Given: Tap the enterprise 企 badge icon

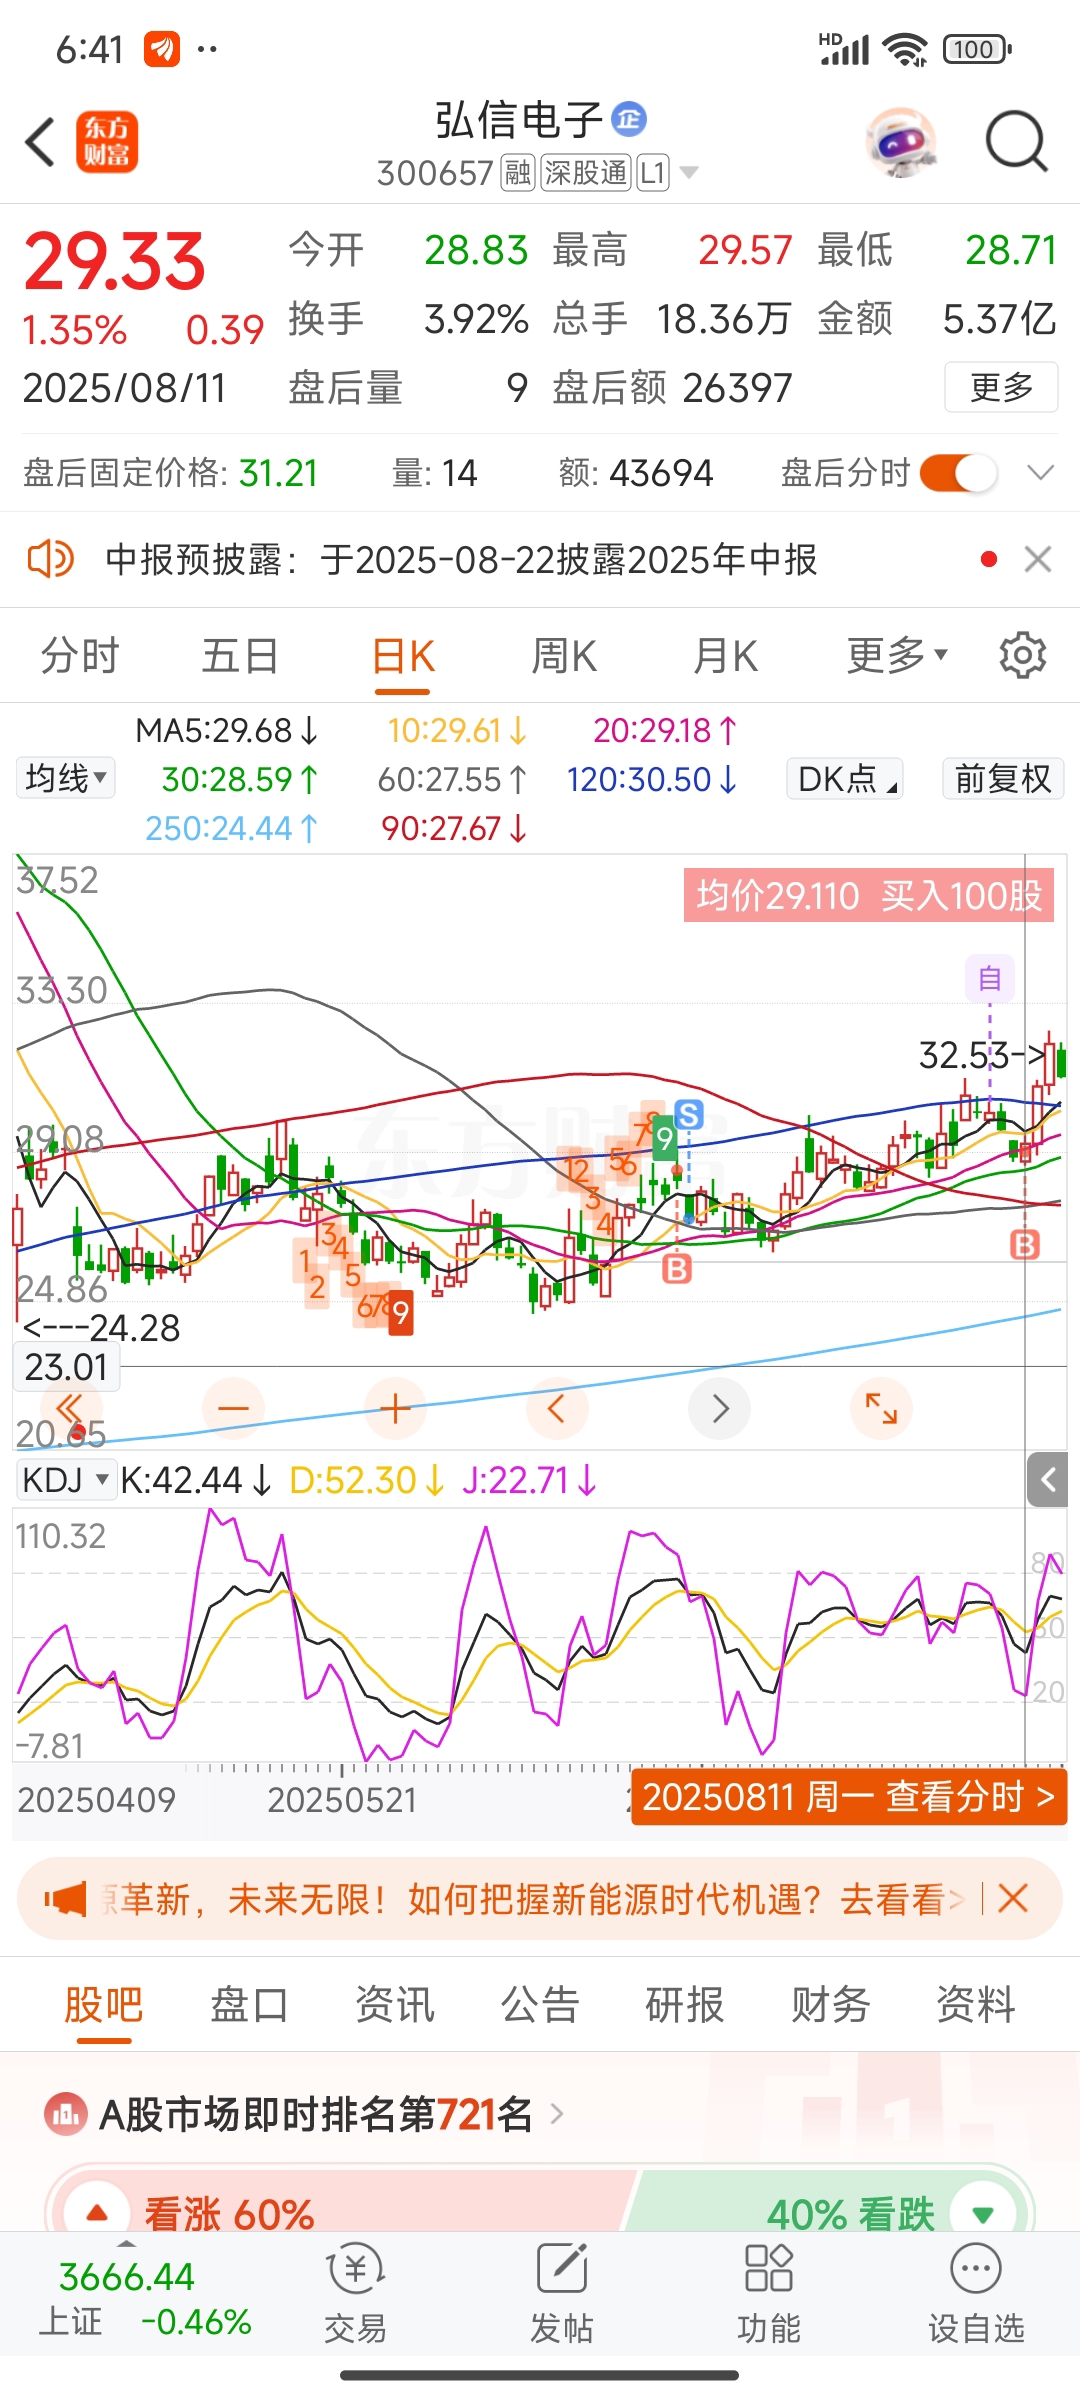Looking at the screenshot, I should [x=629, y=120].
